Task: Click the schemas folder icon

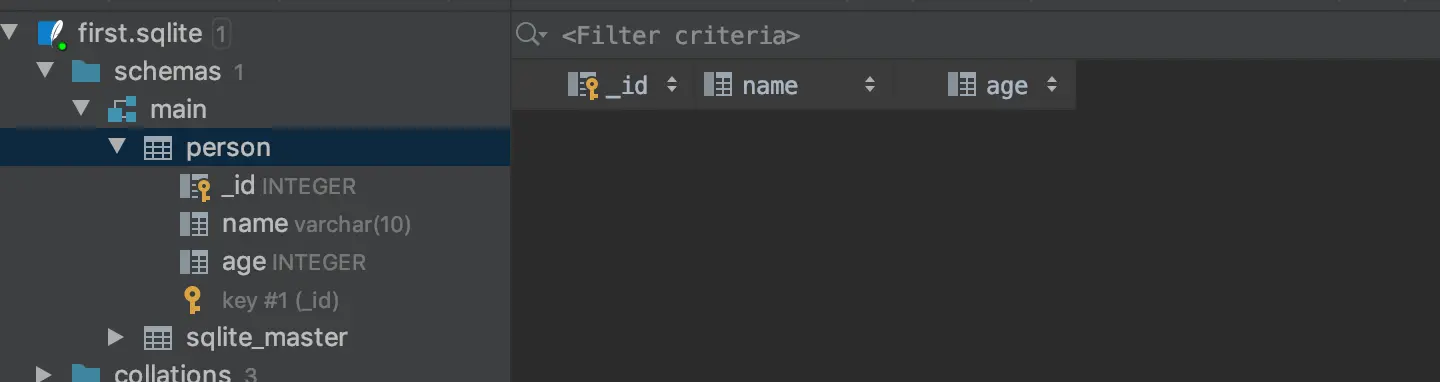Action: click(x=86, y=72)
